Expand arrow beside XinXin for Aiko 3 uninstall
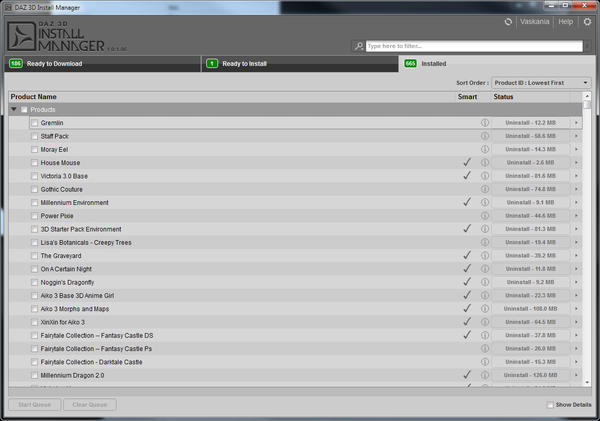600x421 pixels. click(576, 322)
